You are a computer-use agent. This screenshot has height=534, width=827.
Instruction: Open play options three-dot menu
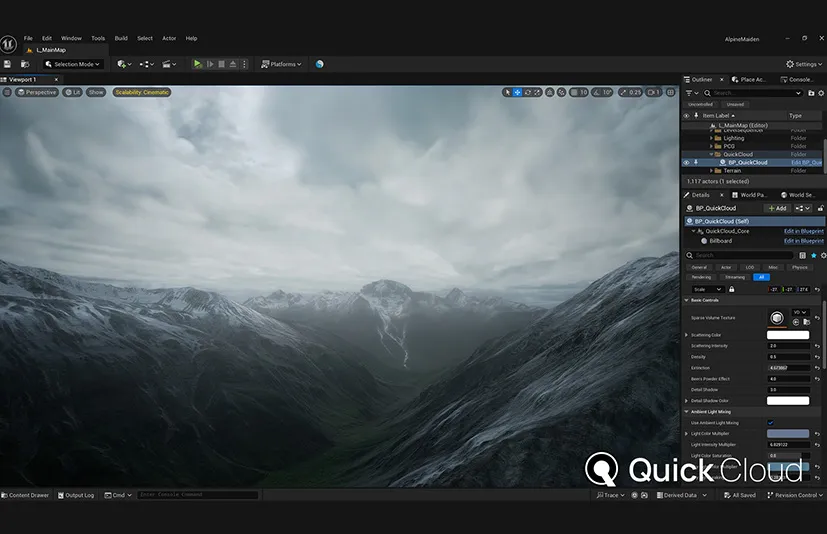pyautogui.click(x=244, y=64)
